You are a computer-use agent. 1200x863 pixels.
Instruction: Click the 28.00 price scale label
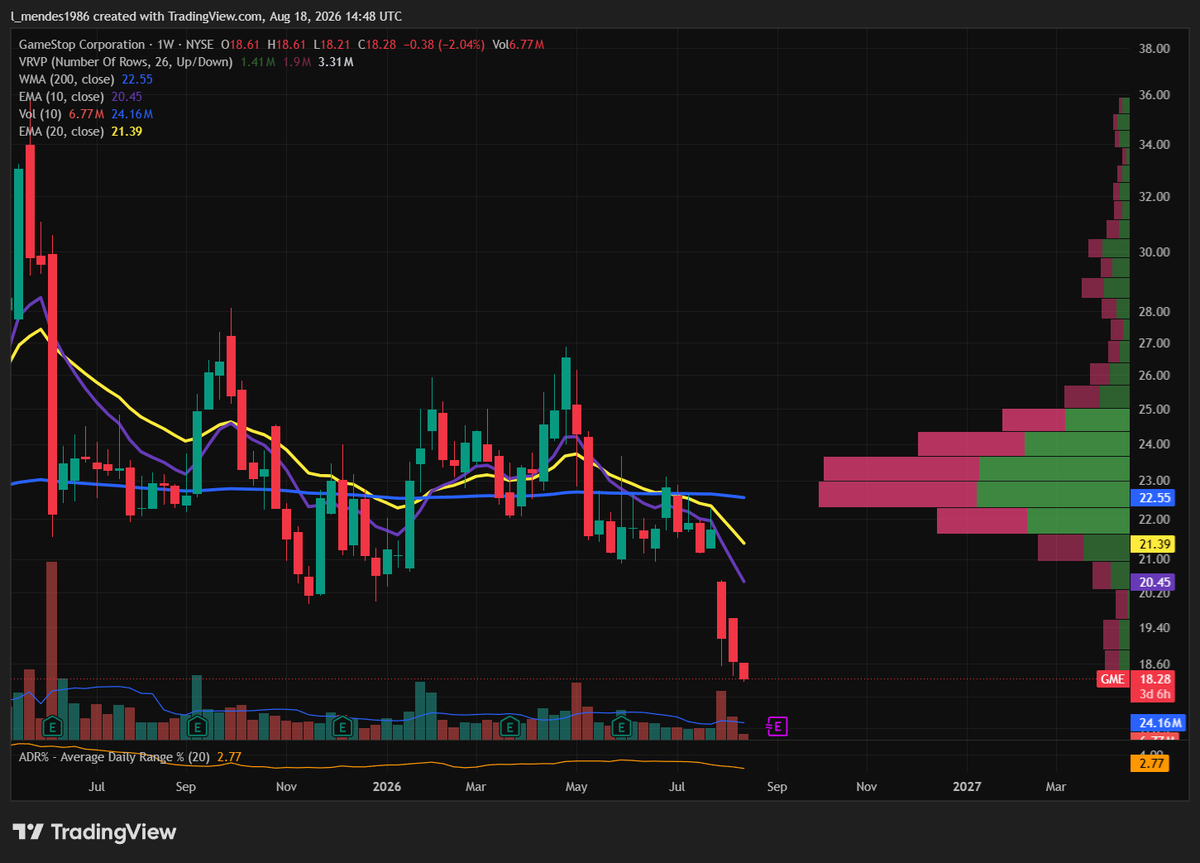[1155, 312]
